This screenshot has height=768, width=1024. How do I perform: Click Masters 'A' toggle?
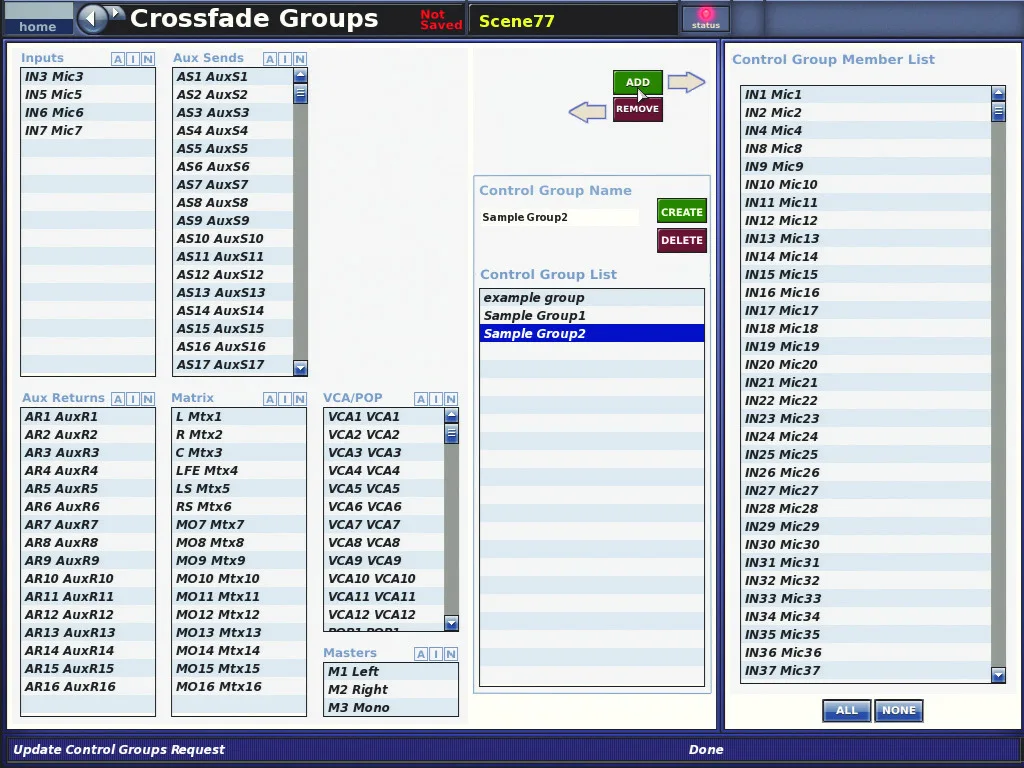tap(421, 654)
